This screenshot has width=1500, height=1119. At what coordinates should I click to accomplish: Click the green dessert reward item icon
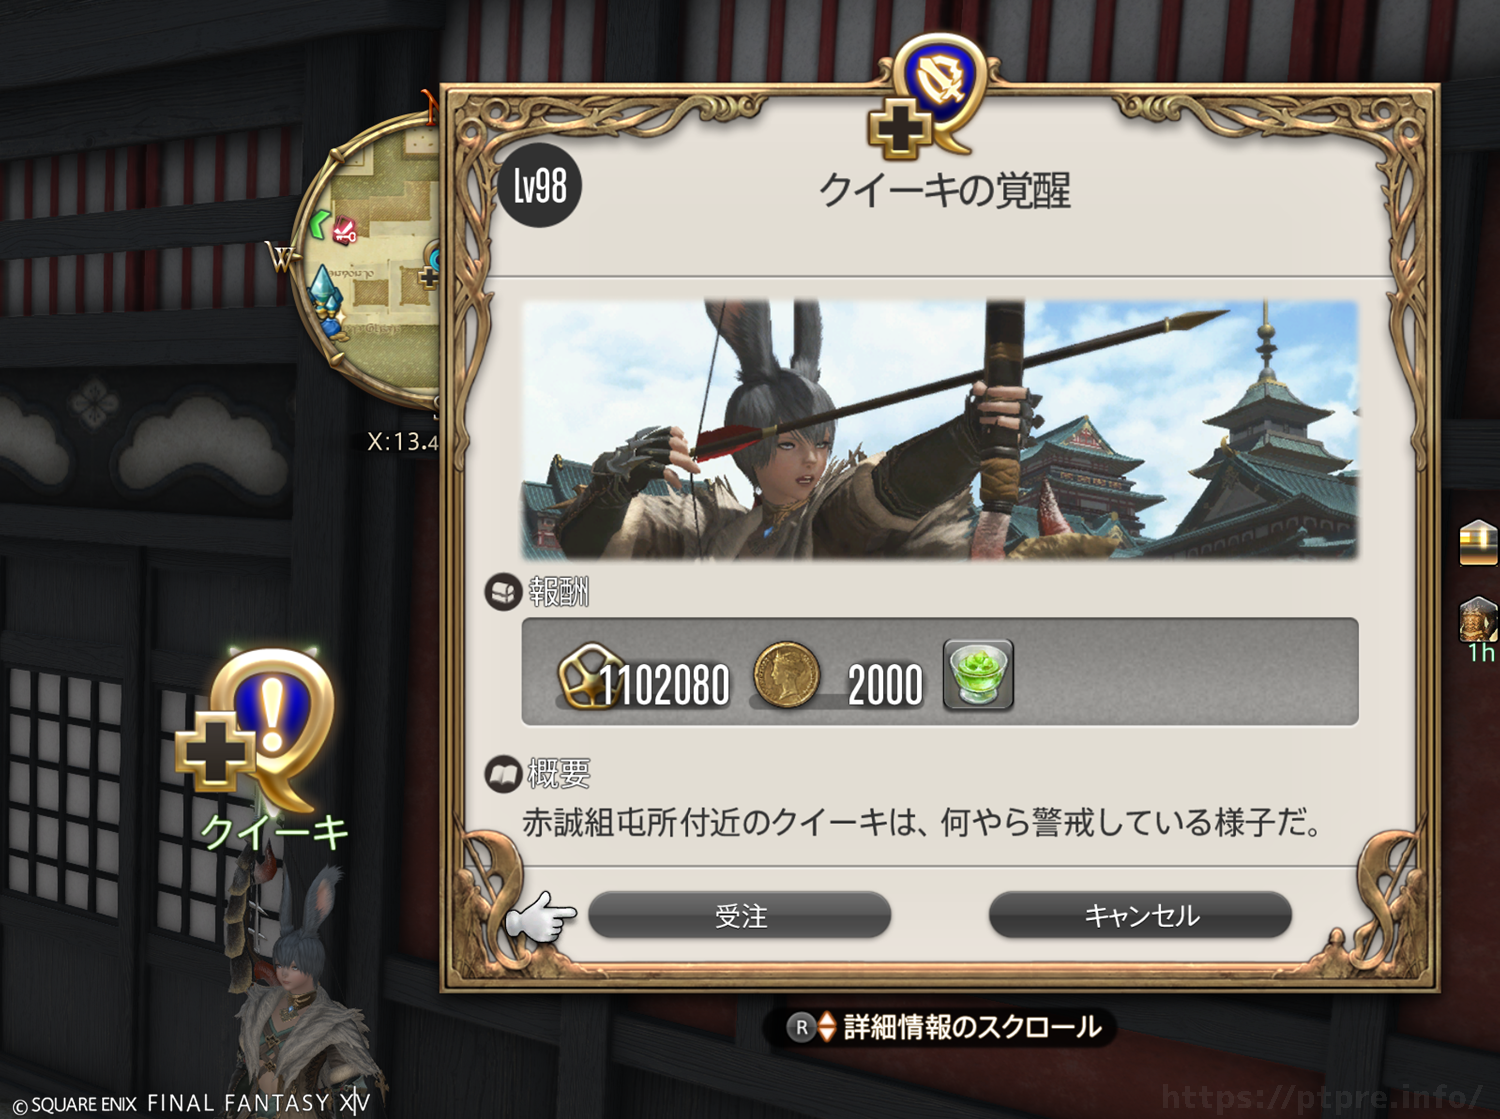coord(979,674)
